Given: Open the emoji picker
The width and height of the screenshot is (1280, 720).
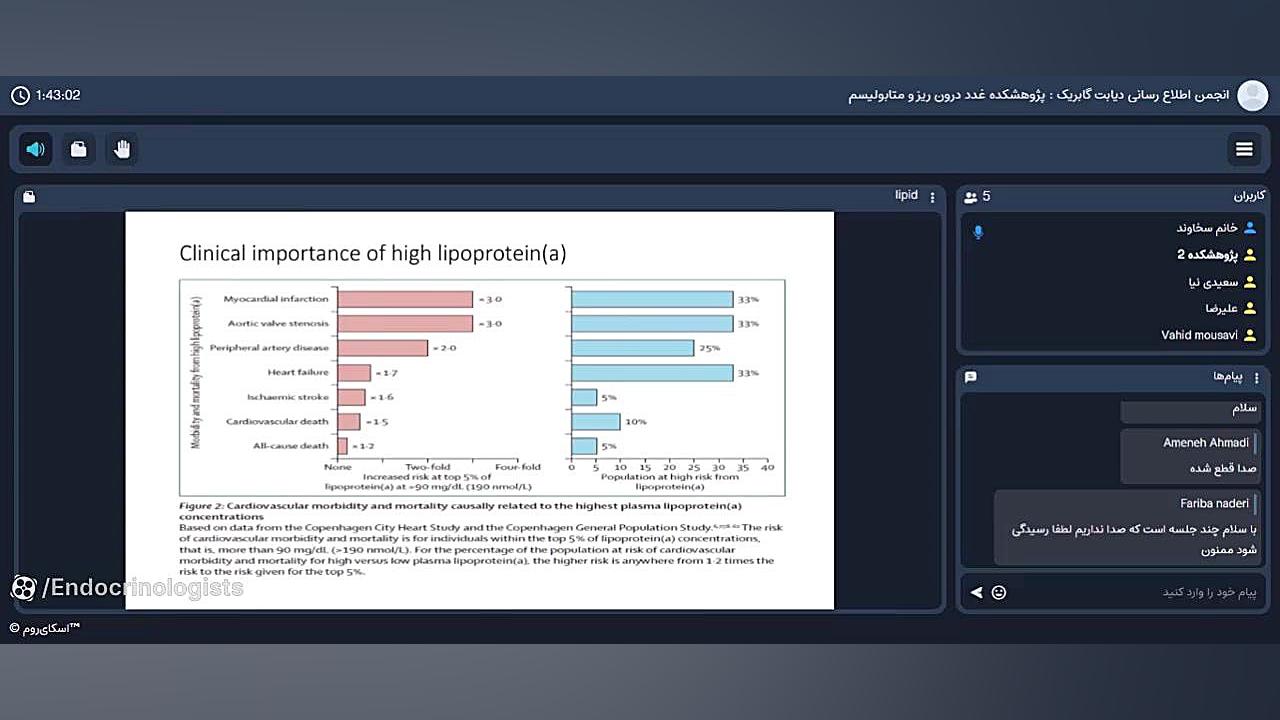Looking at the screenshot, I should [x=998, y=592].
